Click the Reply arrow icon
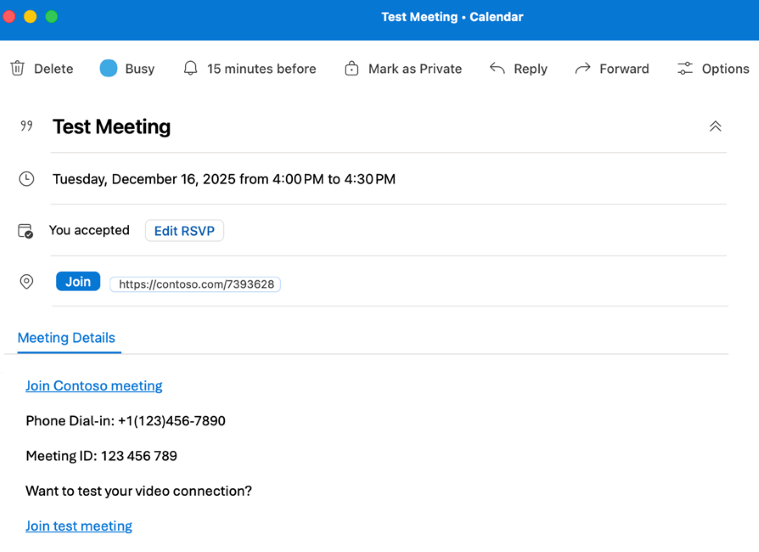 pos(497,68)
